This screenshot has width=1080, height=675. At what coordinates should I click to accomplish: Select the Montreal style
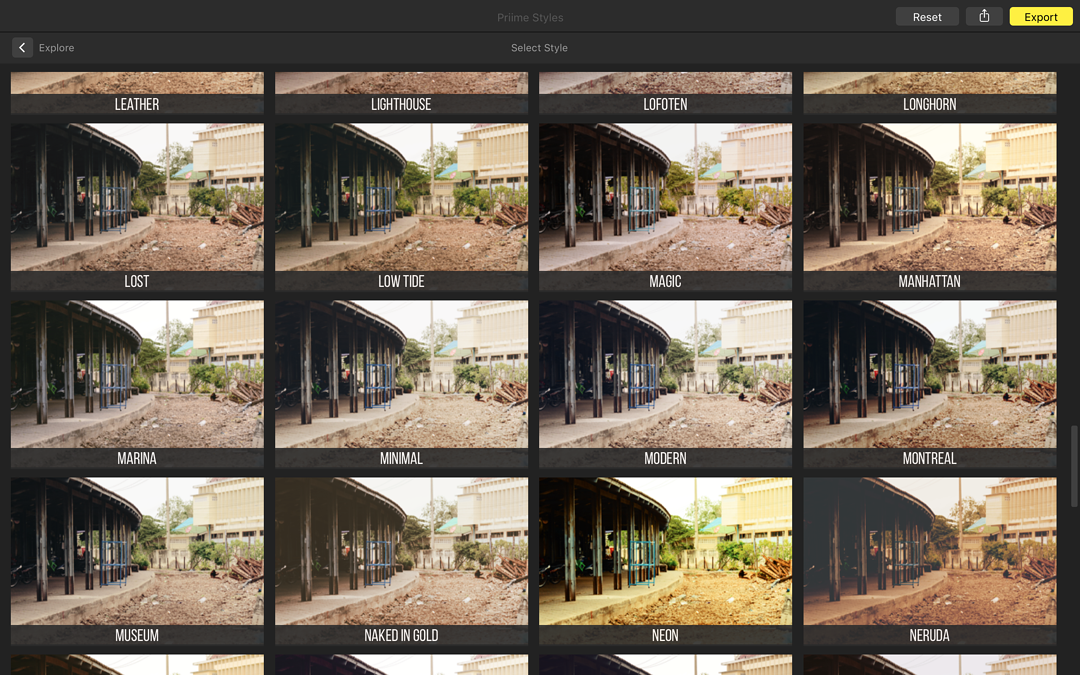click(x=930, y=384)
